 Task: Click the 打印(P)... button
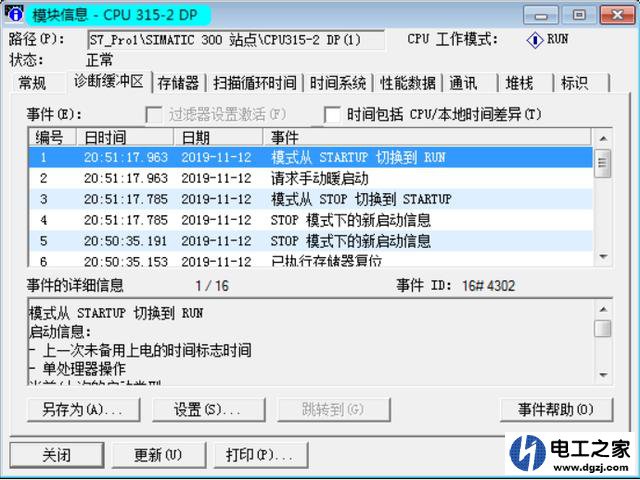261,455
